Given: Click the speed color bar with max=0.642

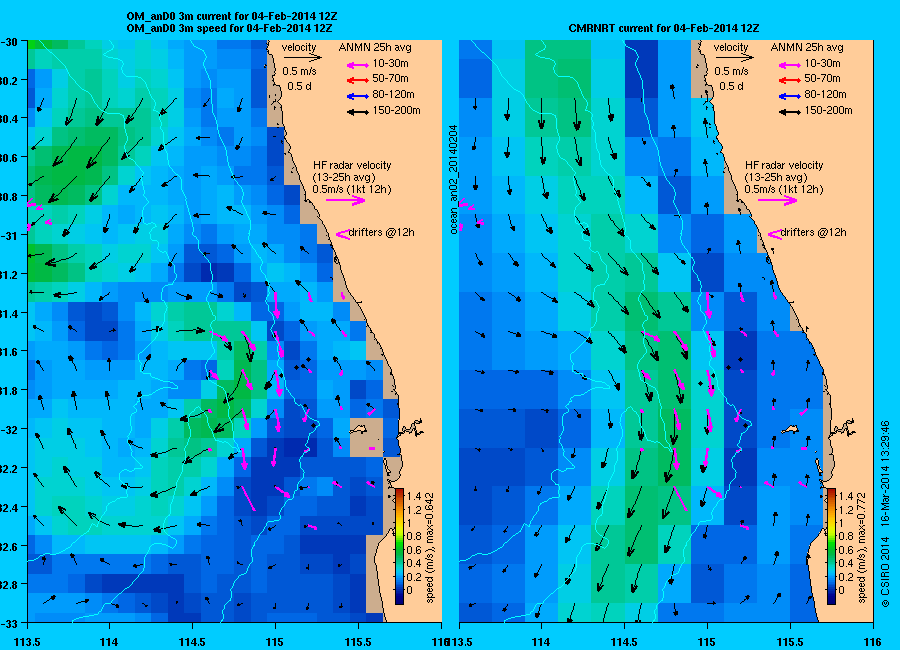Looking at the screenshot, I should tap(399, 546).
